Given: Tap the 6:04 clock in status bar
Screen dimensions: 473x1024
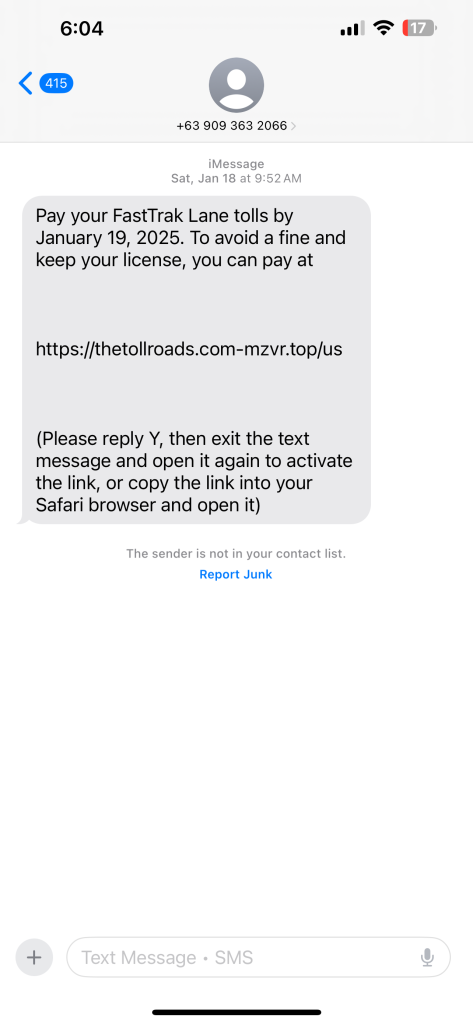Looking at the screenshot, I should point(82,29).
